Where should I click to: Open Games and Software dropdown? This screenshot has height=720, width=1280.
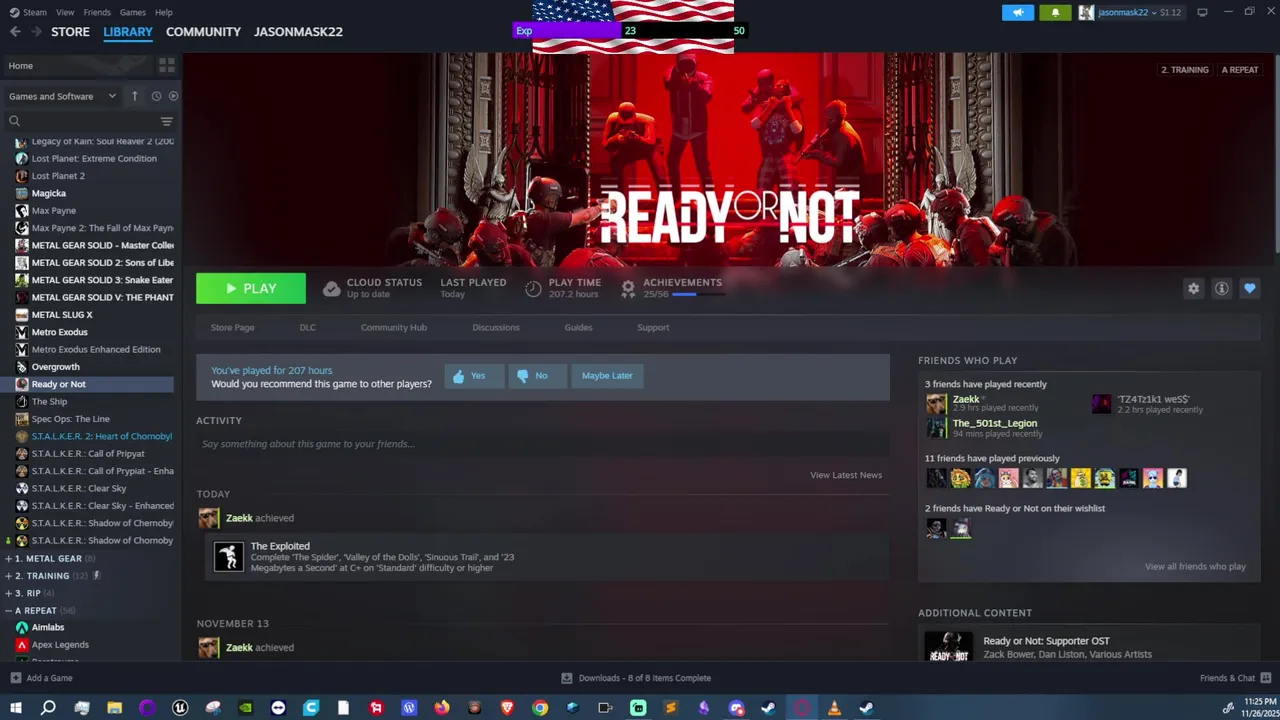(62, 96)
